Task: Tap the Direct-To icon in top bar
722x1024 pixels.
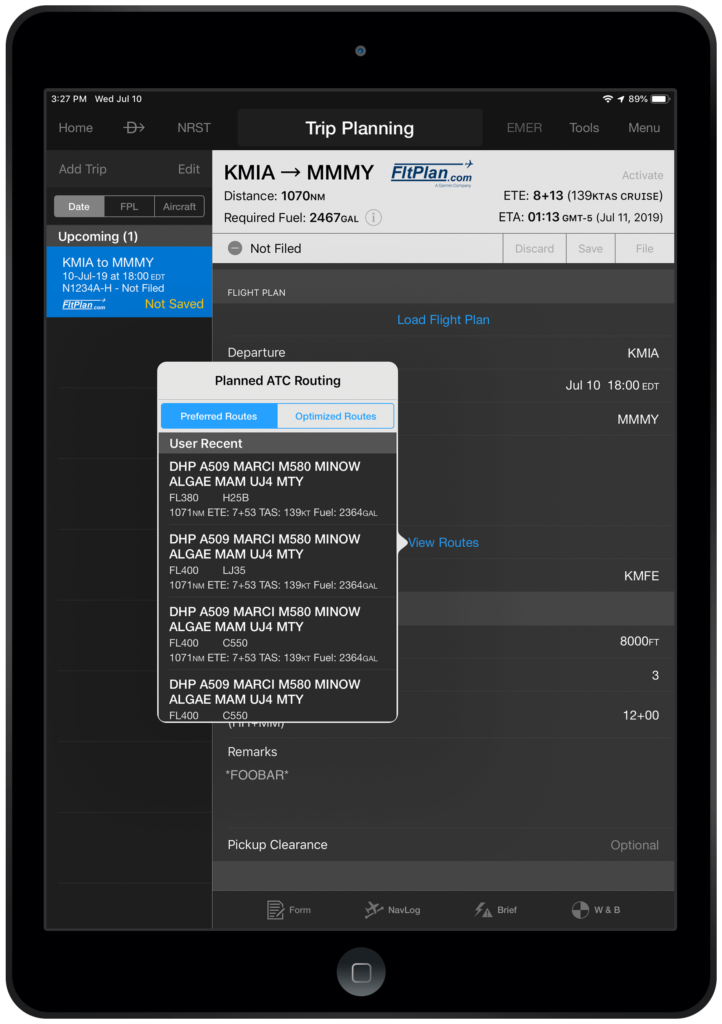Action: 134,127
